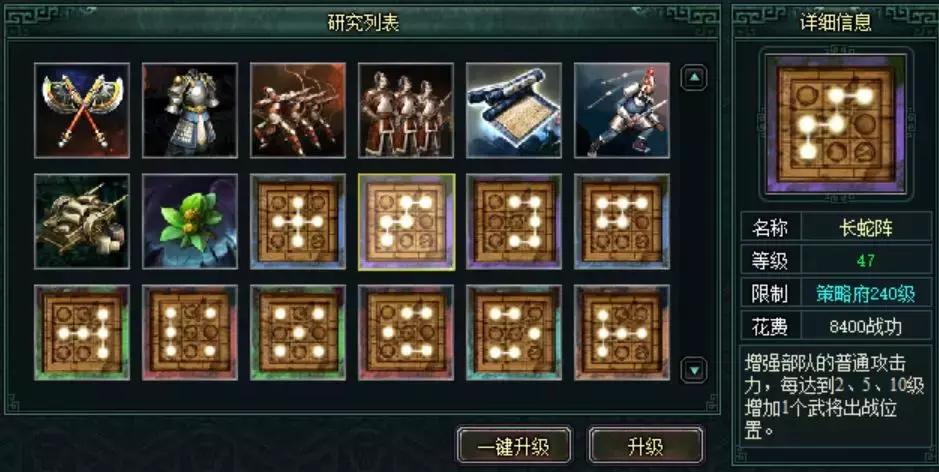Click the down arrow in research list
Viewport: 939px width, 472px height.
(x=694, y=370)
